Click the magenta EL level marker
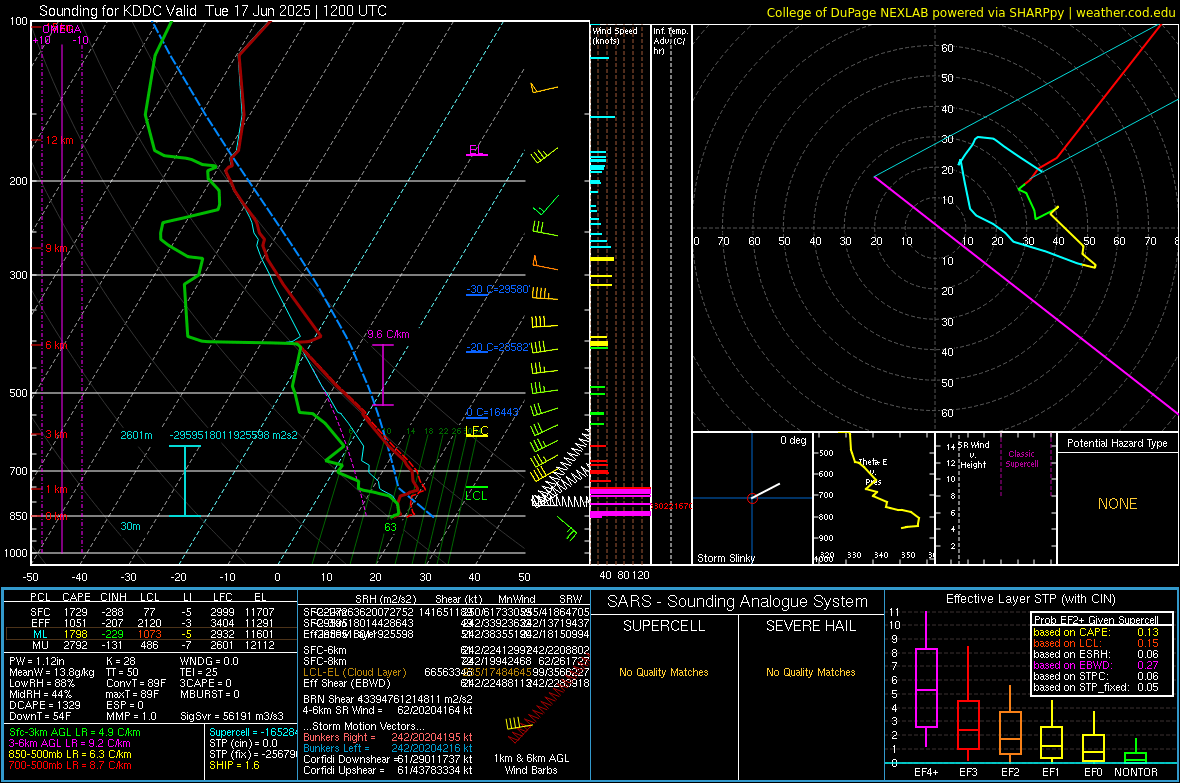 476,151
